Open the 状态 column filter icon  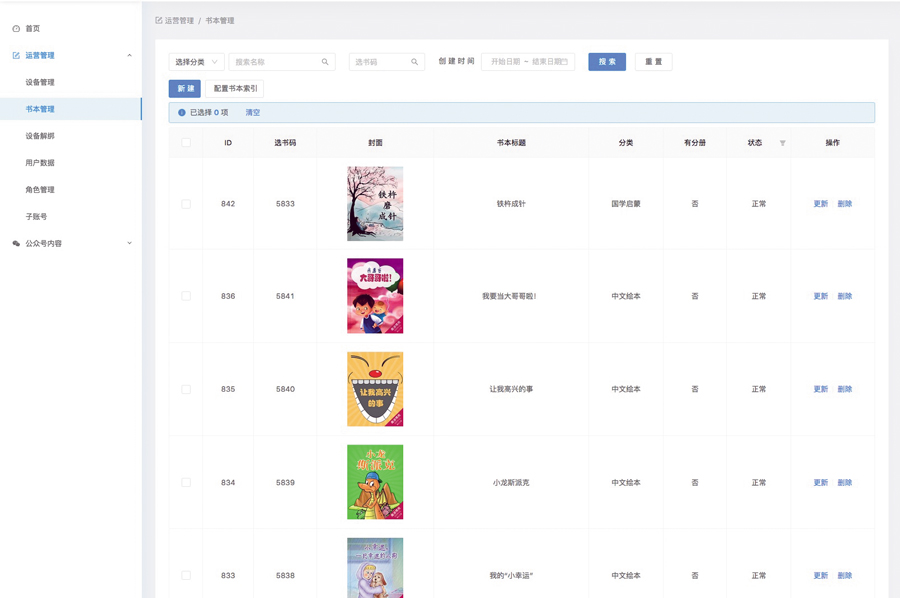point(782,143)
